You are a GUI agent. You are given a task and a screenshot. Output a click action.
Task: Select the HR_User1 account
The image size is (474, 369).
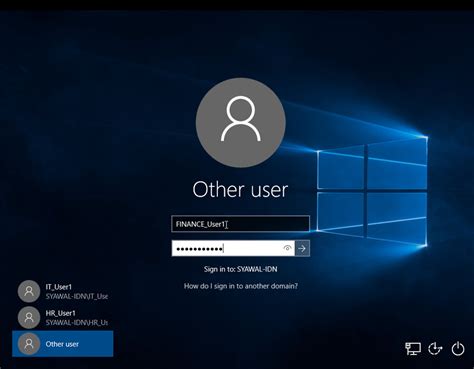click(63, 317)
